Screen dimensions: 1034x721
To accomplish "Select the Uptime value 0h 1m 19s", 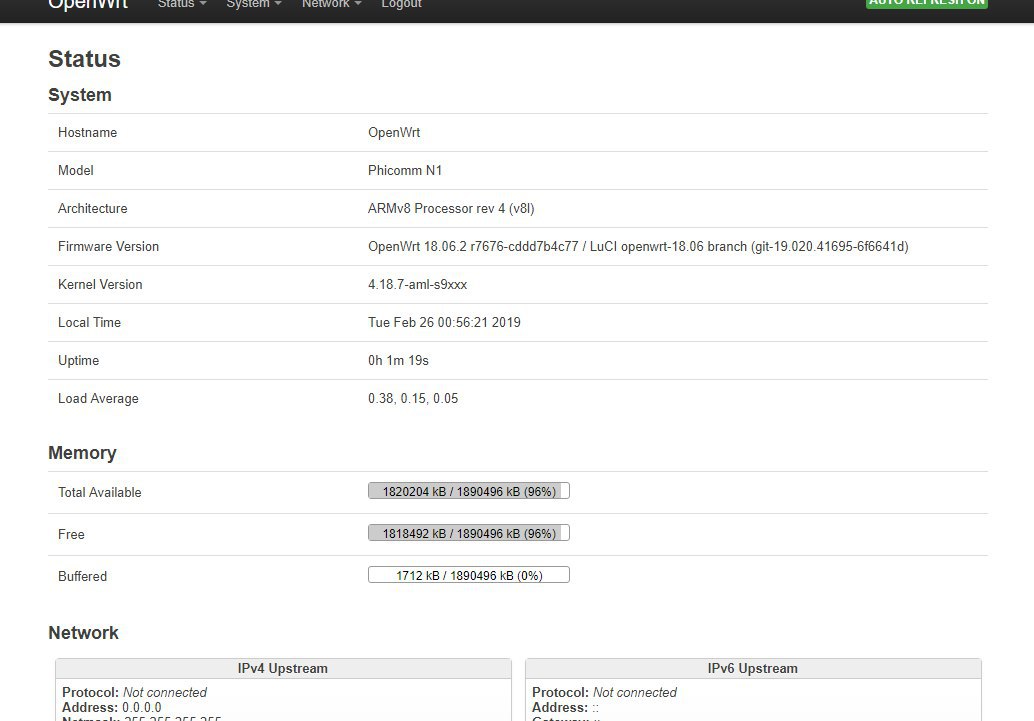I will click(398, 360).
